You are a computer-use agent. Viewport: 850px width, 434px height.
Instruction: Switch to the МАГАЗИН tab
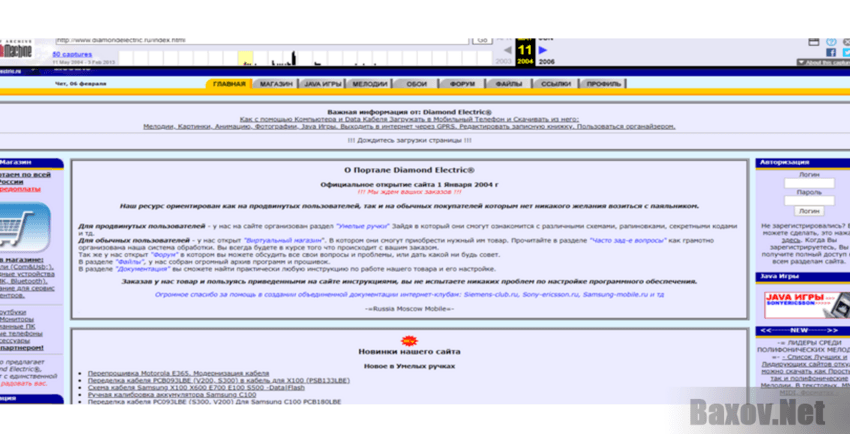tap(275, 84)
